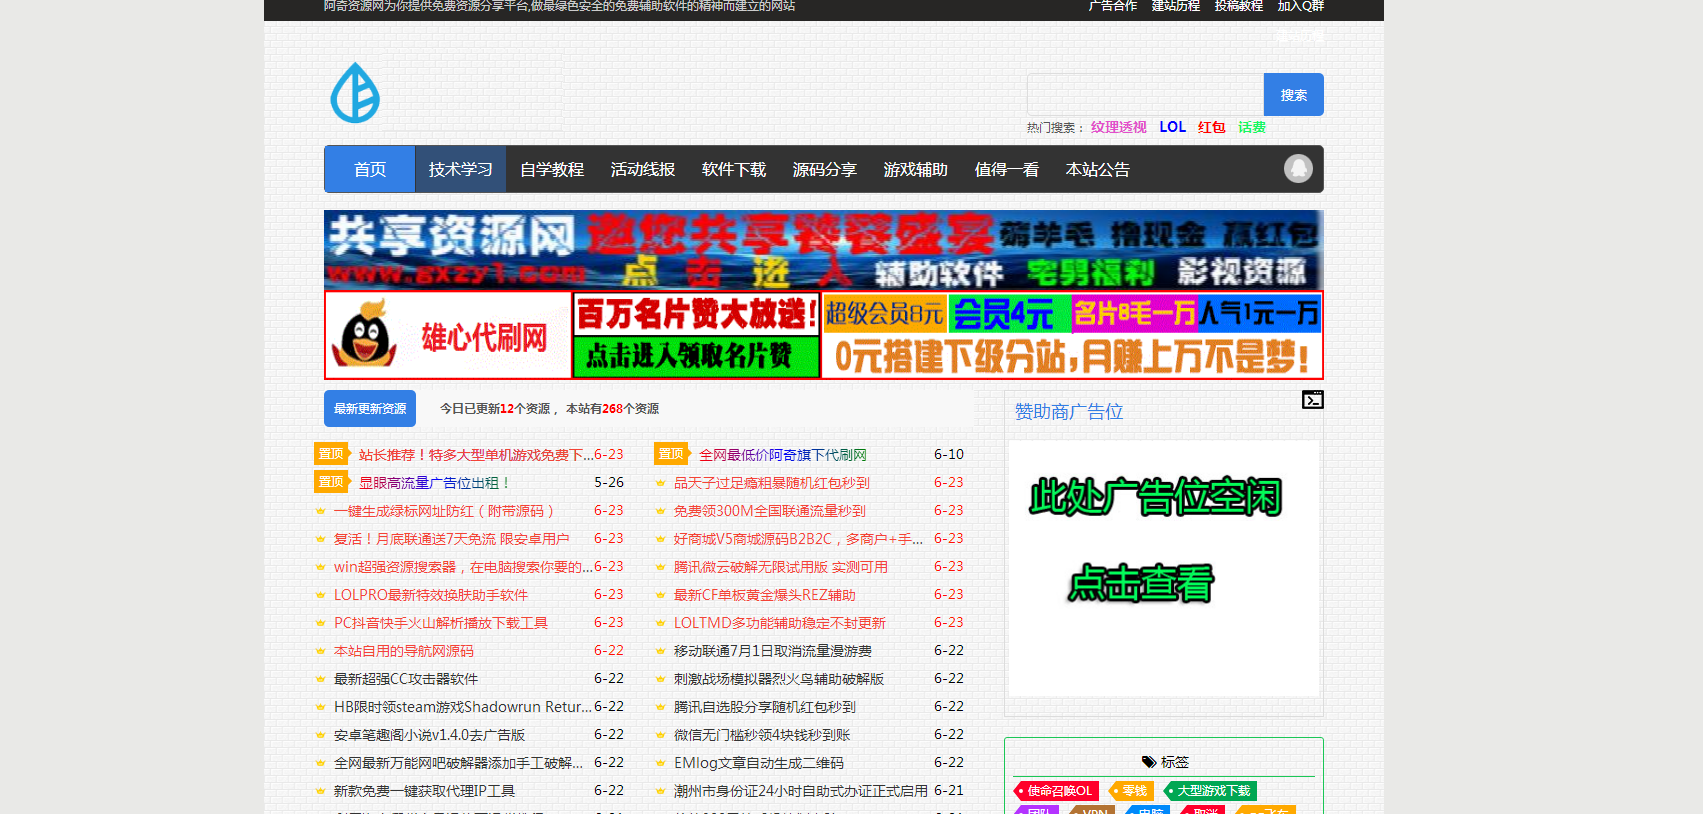
Task: Open the 共享资源网 banner ad
Action: point(824,250)
